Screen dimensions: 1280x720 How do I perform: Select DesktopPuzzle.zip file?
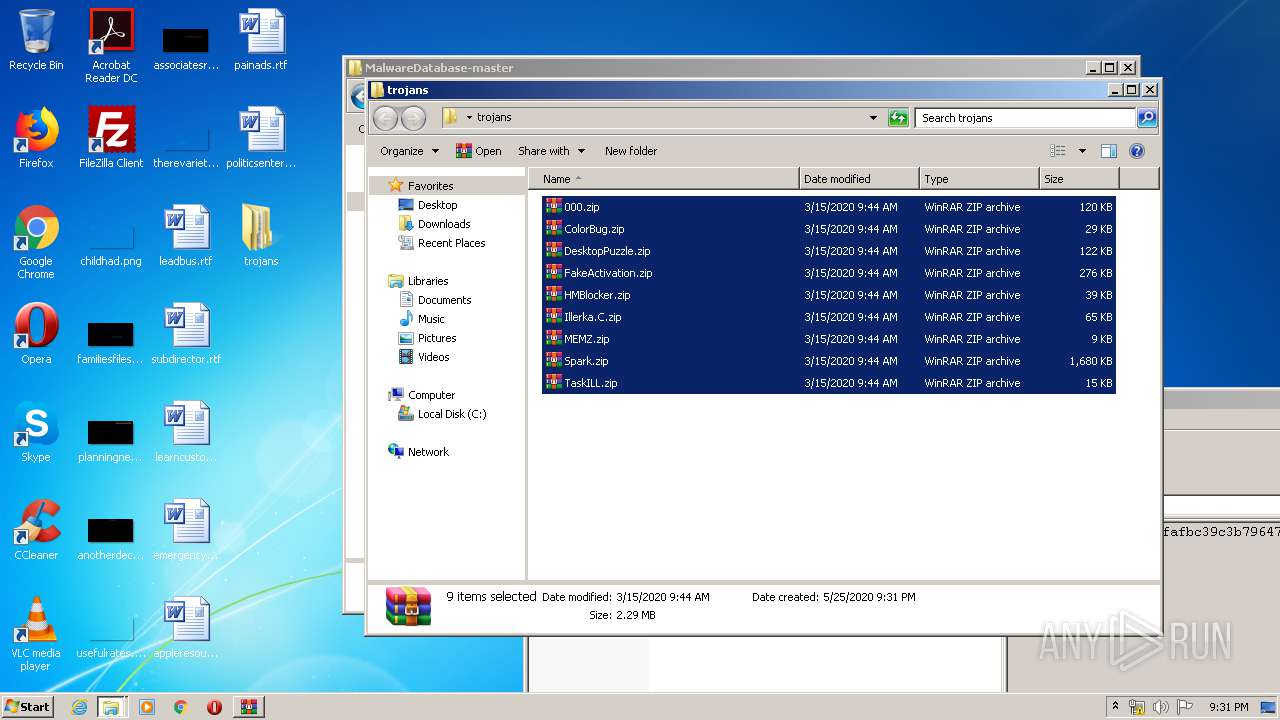coord(829,251)
